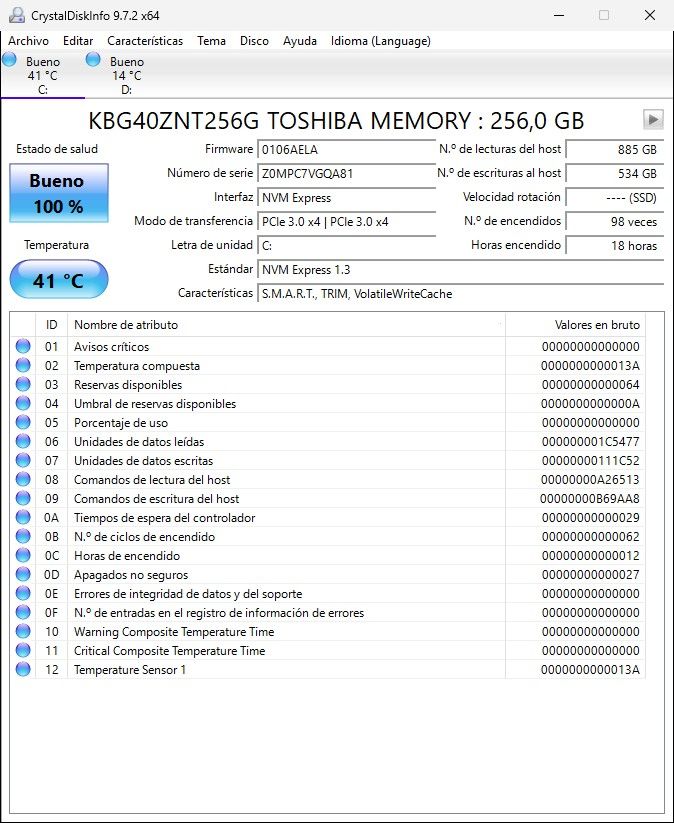Screen dimensions: 674x823
Task: Click the blue health orb on the C: tab
Action: click(9, 59)
